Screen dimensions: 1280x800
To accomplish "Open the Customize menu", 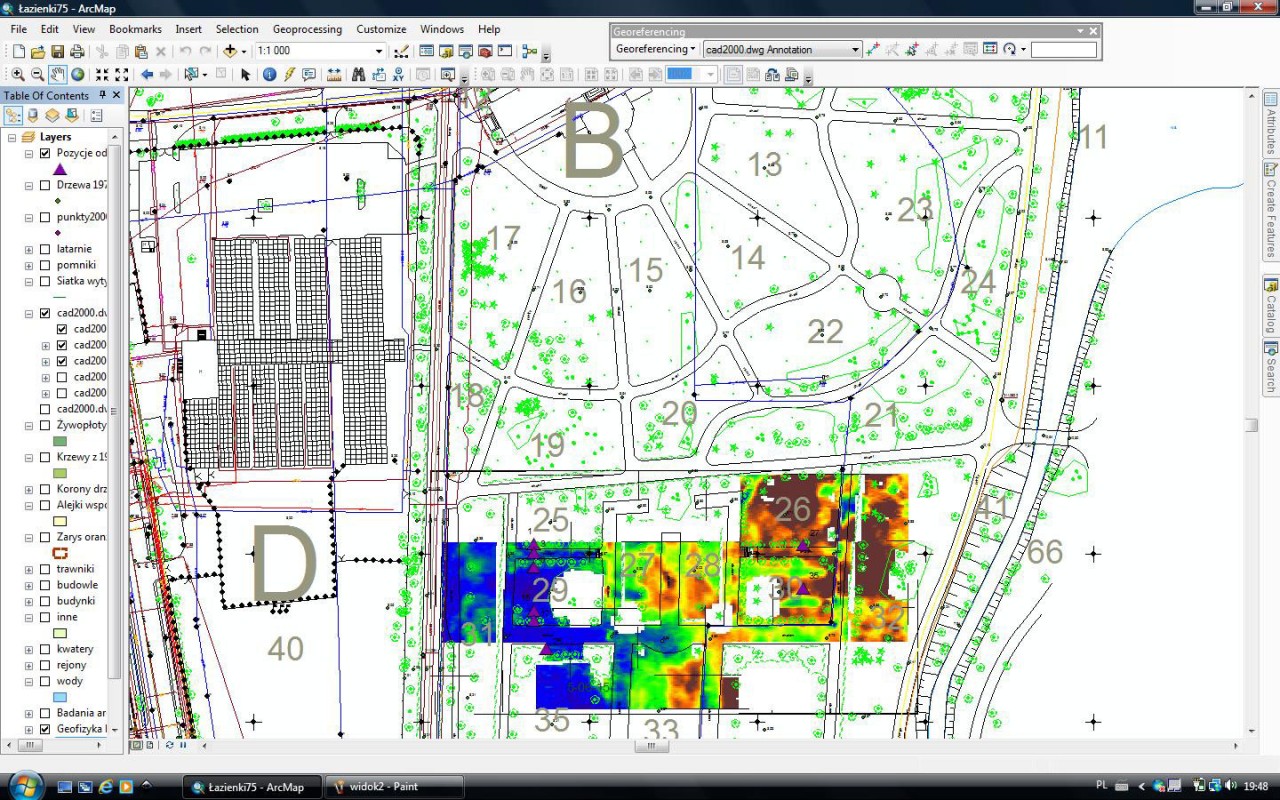I will tap(381, 29).
